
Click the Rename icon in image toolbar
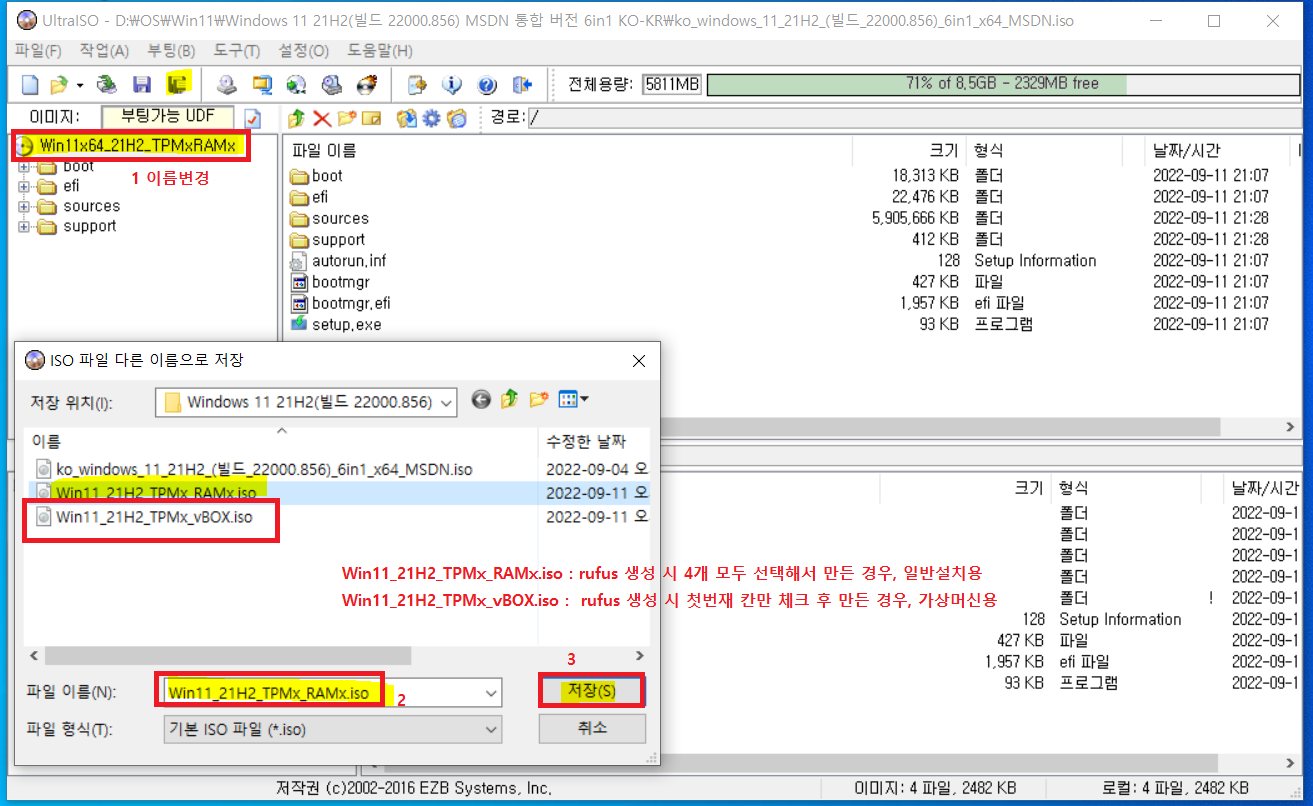371,118
